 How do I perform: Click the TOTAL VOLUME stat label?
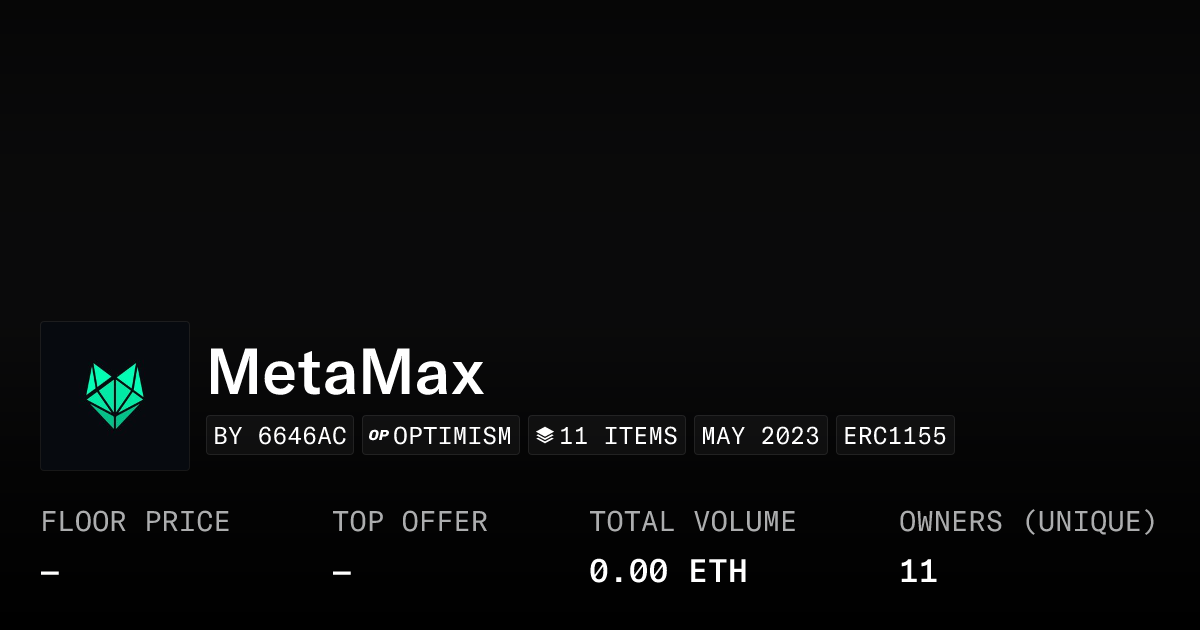click(692, 522)
